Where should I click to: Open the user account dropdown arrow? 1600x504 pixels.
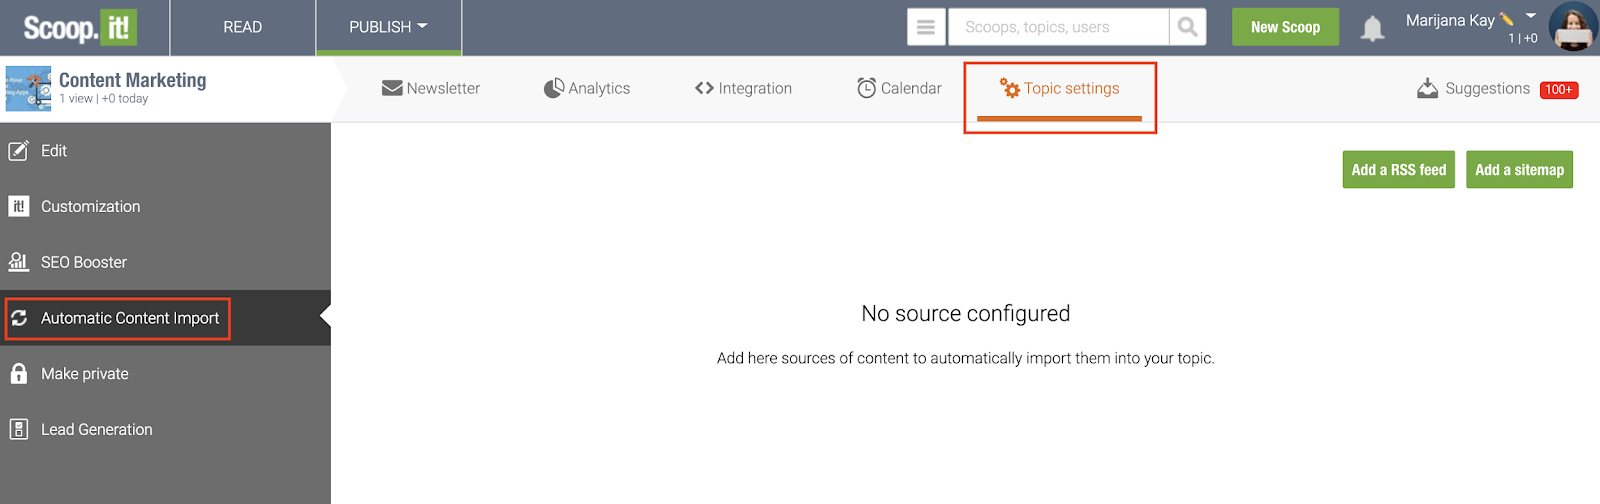click(x=1531, y=15)
